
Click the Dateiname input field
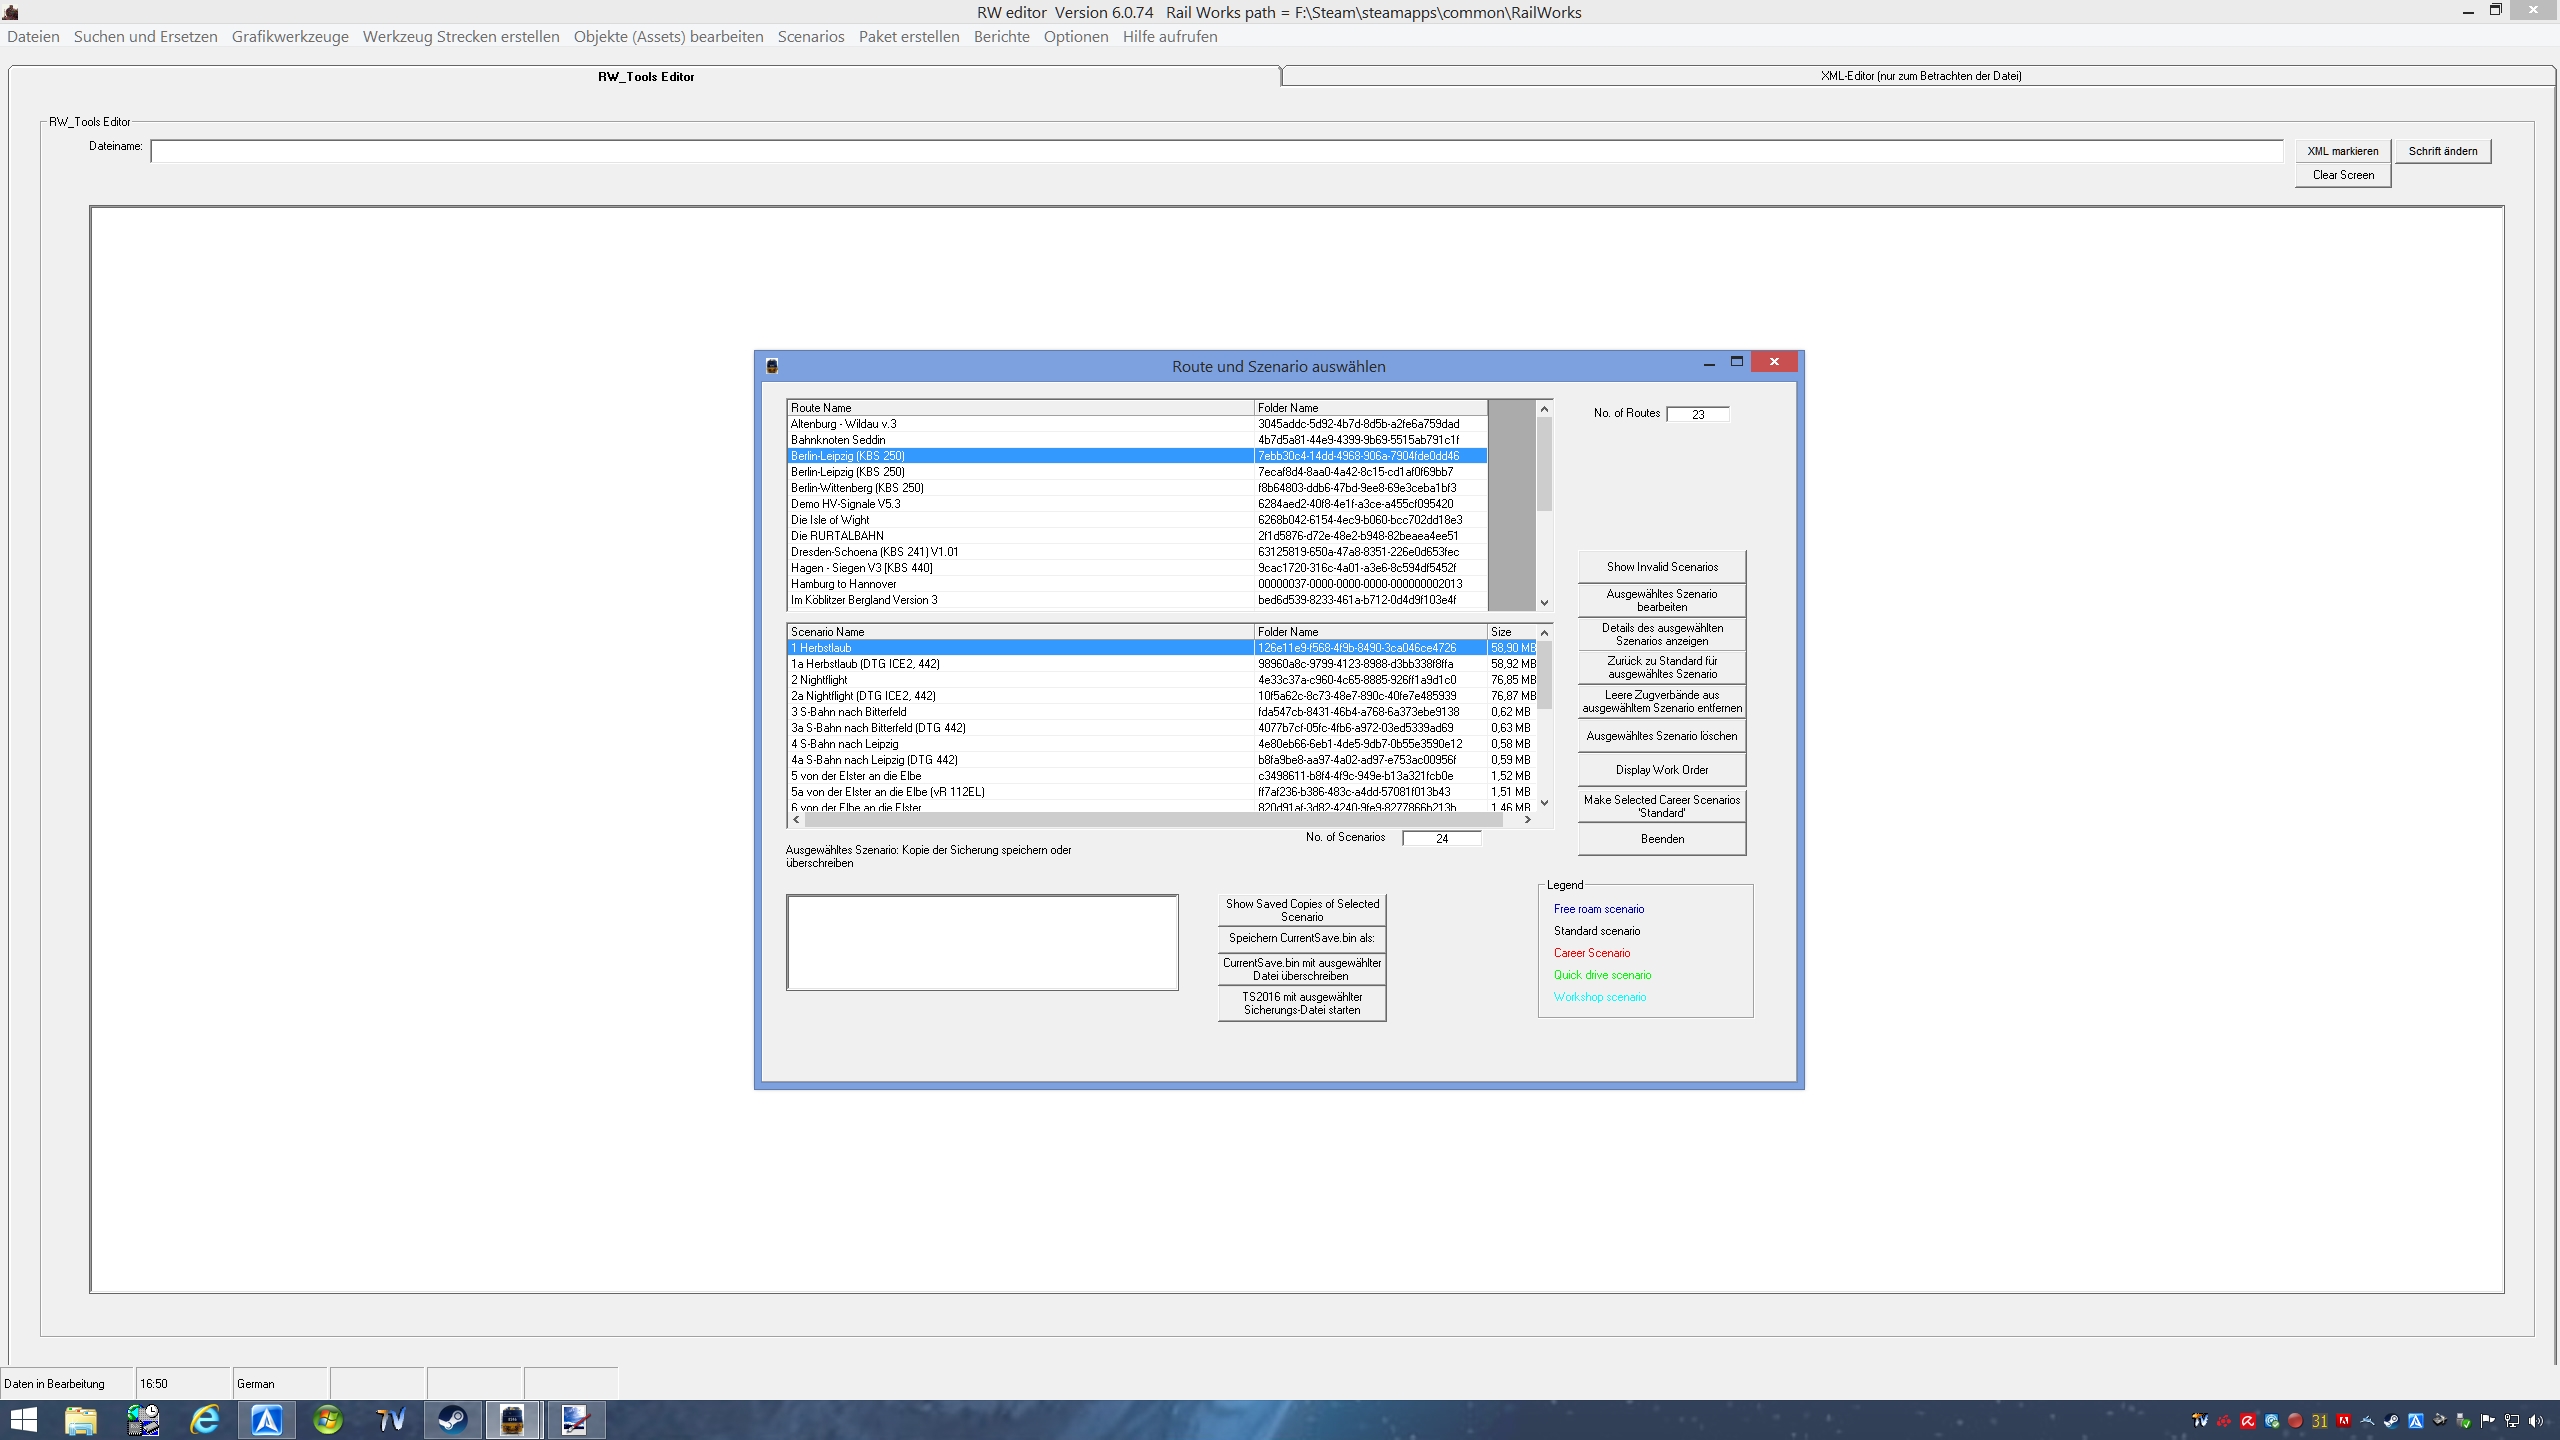click(x=1216, y=151)
